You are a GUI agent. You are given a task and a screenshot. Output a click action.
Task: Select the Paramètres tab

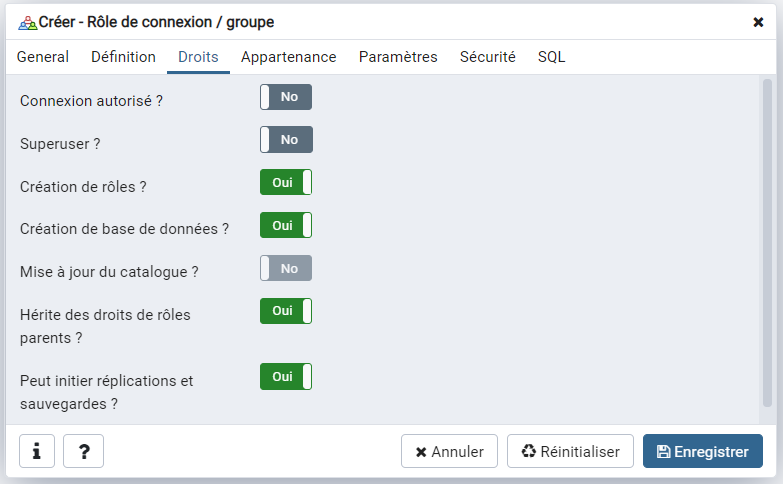[x=398, y=57]
